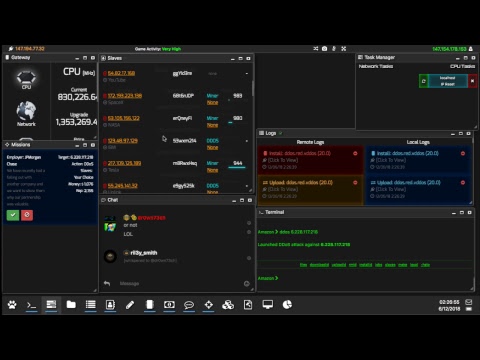Open slave IP in the YouTube row
Viewport: 480px width, 360px height.
(x=121, y=73)
